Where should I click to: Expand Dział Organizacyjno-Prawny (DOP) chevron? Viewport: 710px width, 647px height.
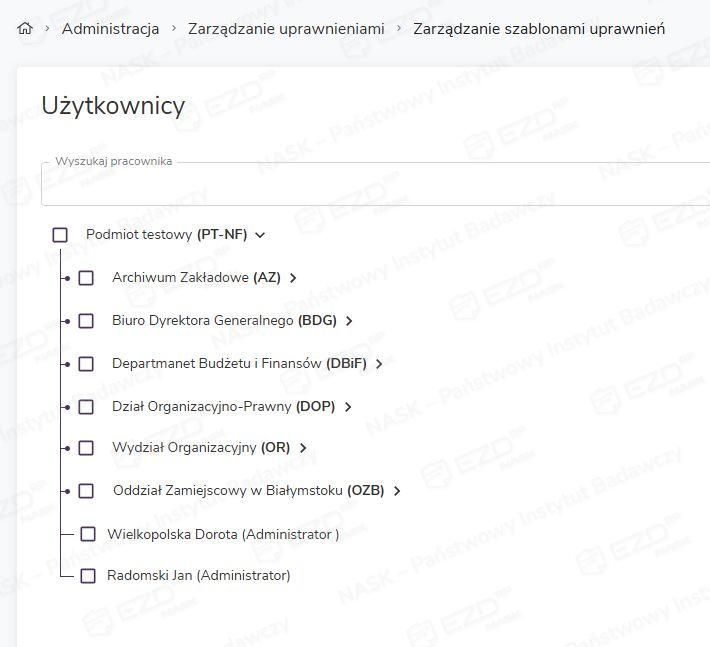point(348,407)
